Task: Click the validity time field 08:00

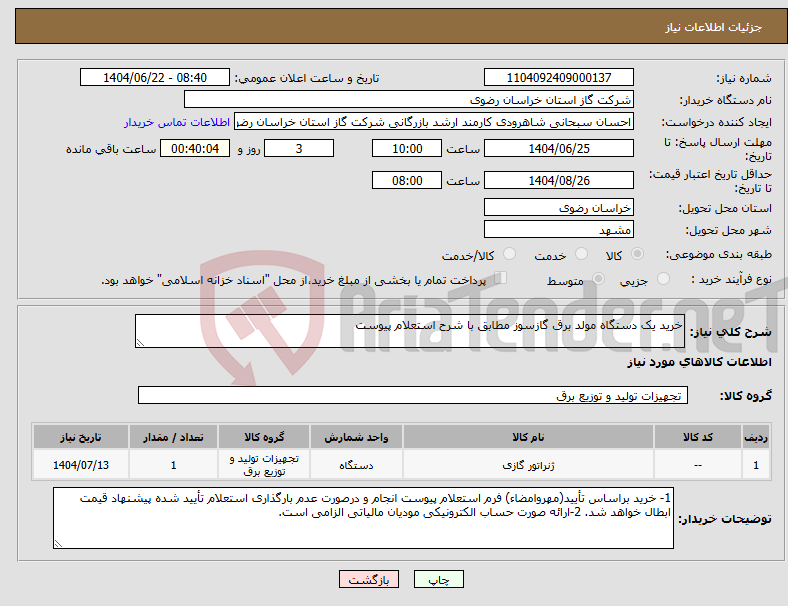Action: tap(407, 180)
